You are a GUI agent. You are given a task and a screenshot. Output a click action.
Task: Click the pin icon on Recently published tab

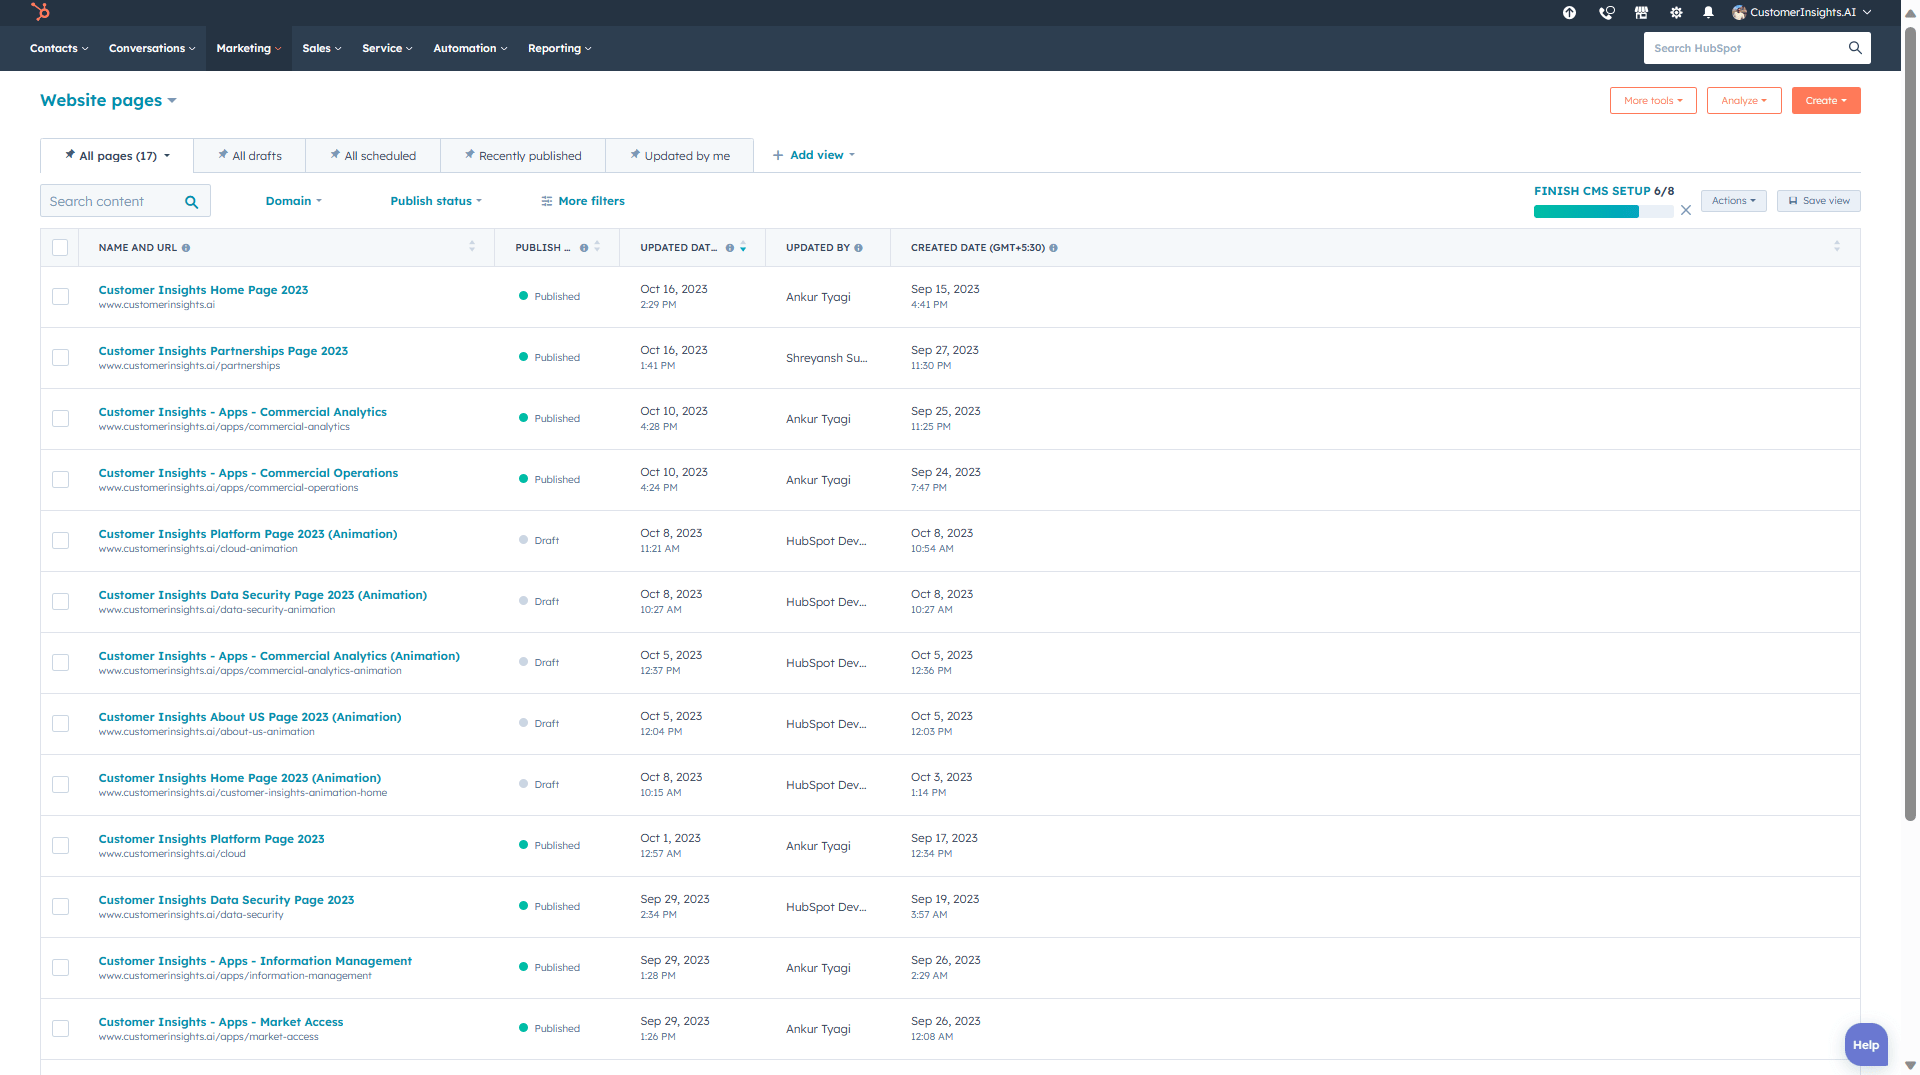coord(470,155)
